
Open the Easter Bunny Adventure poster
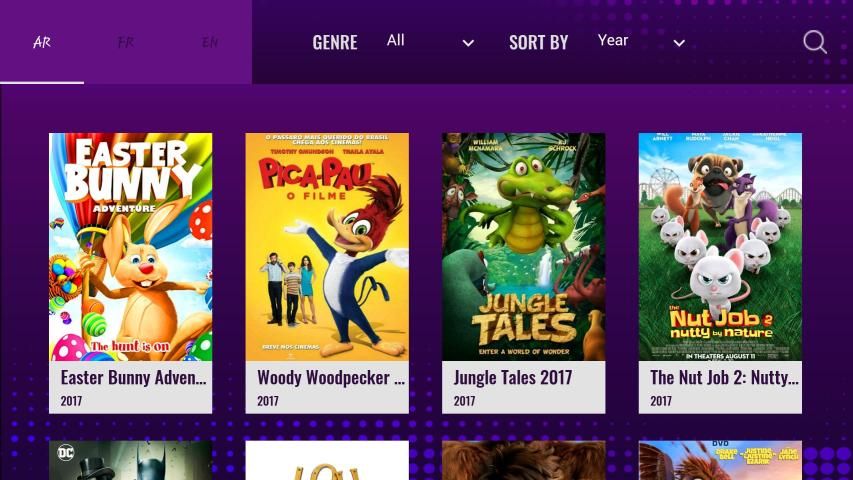point(131,247)
